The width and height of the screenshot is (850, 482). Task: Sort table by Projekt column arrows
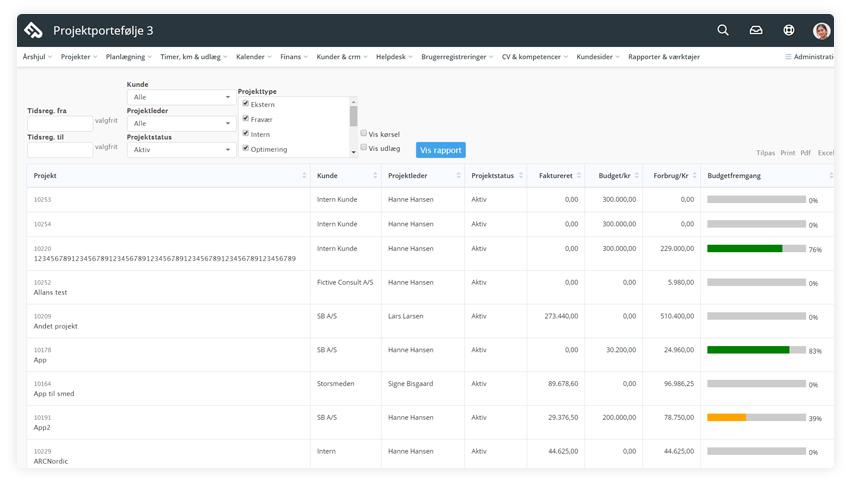[x=304, y=175]
